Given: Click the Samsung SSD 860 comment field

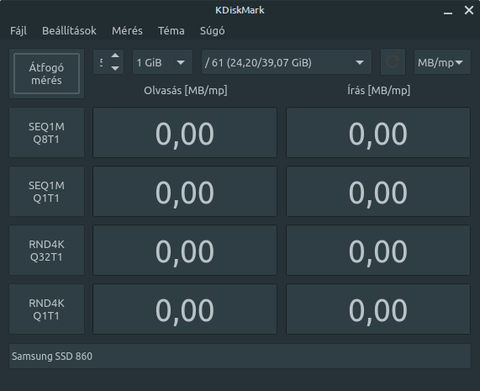Looking at the screenshot, I should (240, 356).
